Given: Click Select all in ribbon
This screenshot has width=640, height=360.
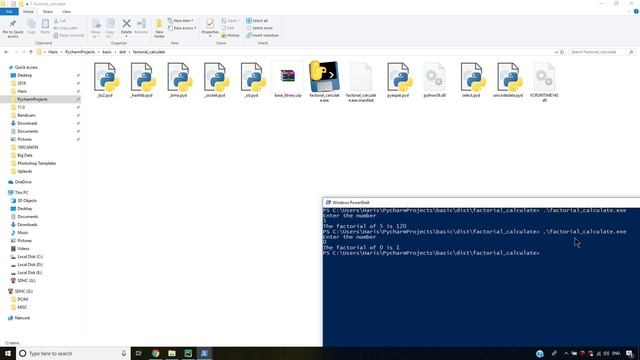Looking at the screenshot, I should point(257,20).
